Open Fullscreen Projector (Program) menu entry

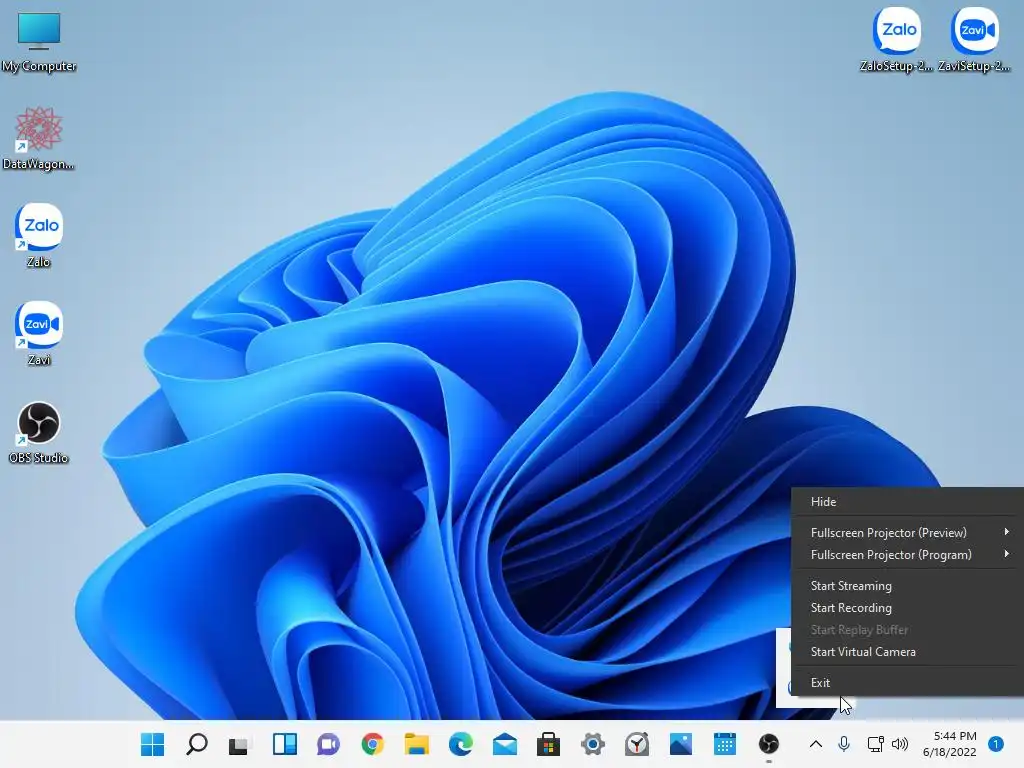coord(908,554)
